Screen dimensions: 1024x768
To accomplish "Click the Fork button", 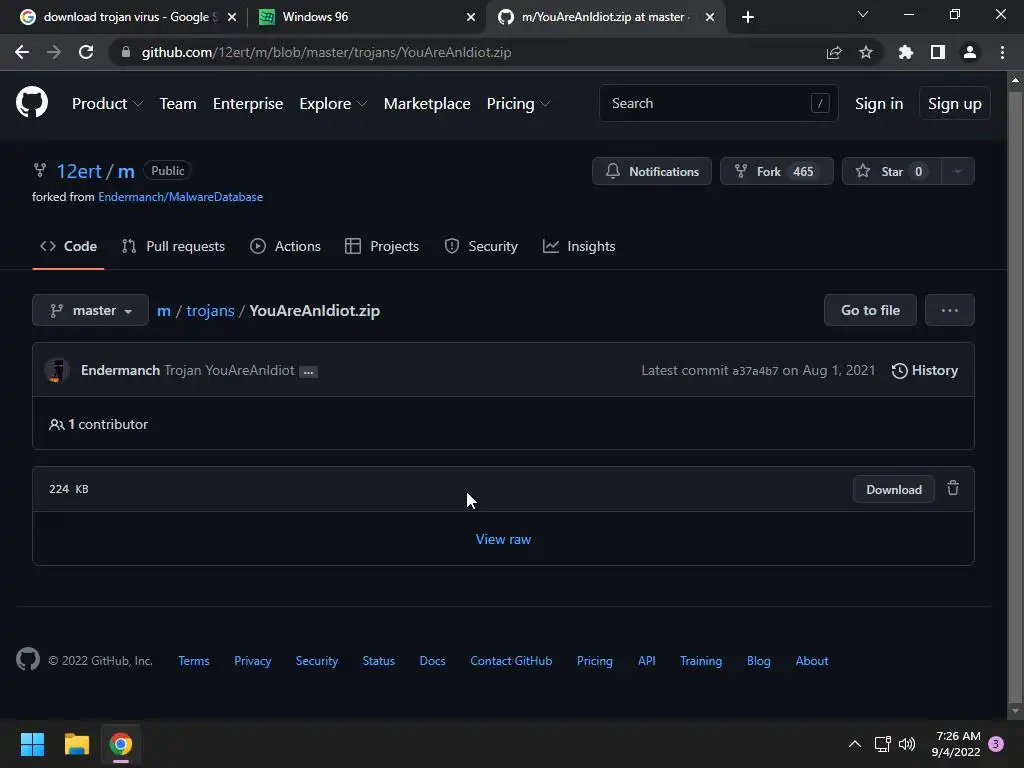I will pyautogui.click(x=776, y=171).
